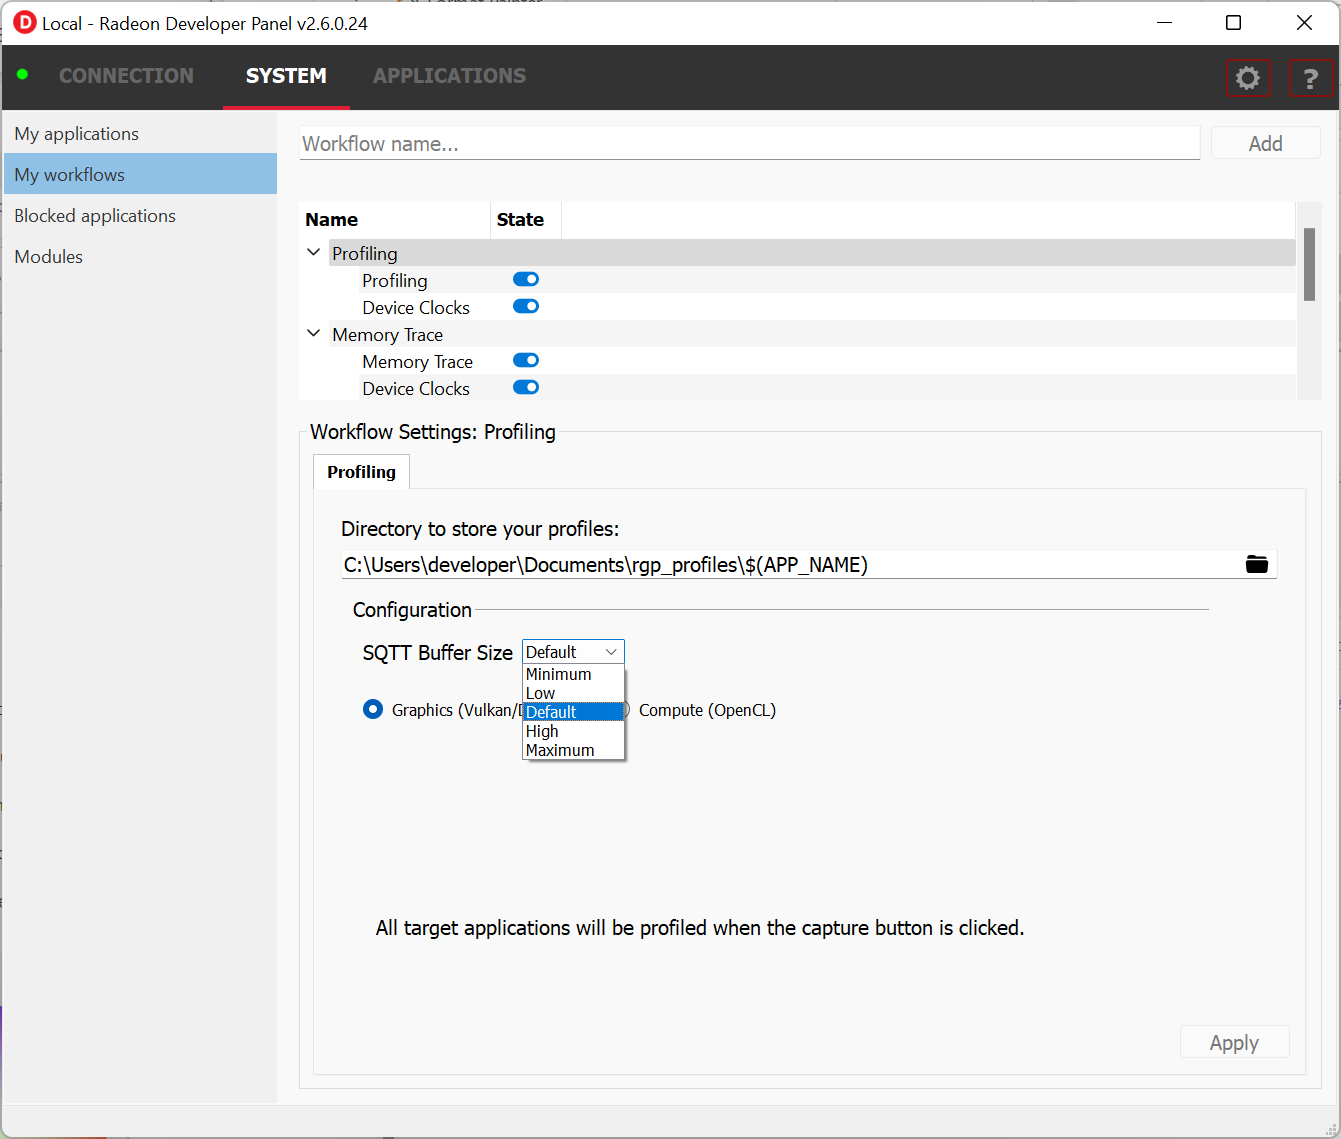Click the folder browse icon for profile directory

pos(1257,565)
